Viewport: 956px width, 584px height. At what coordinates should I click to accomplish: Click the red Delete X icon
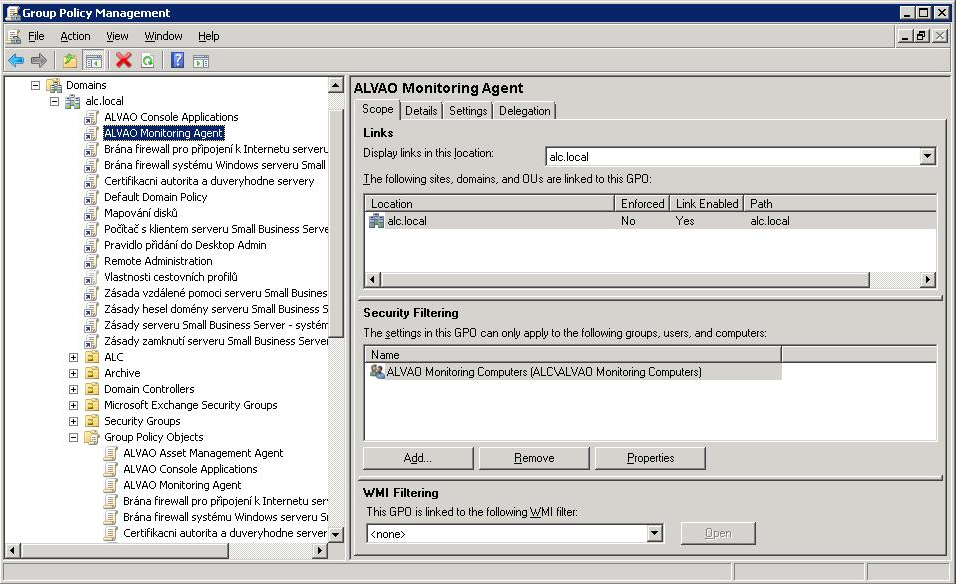[124, 60]
